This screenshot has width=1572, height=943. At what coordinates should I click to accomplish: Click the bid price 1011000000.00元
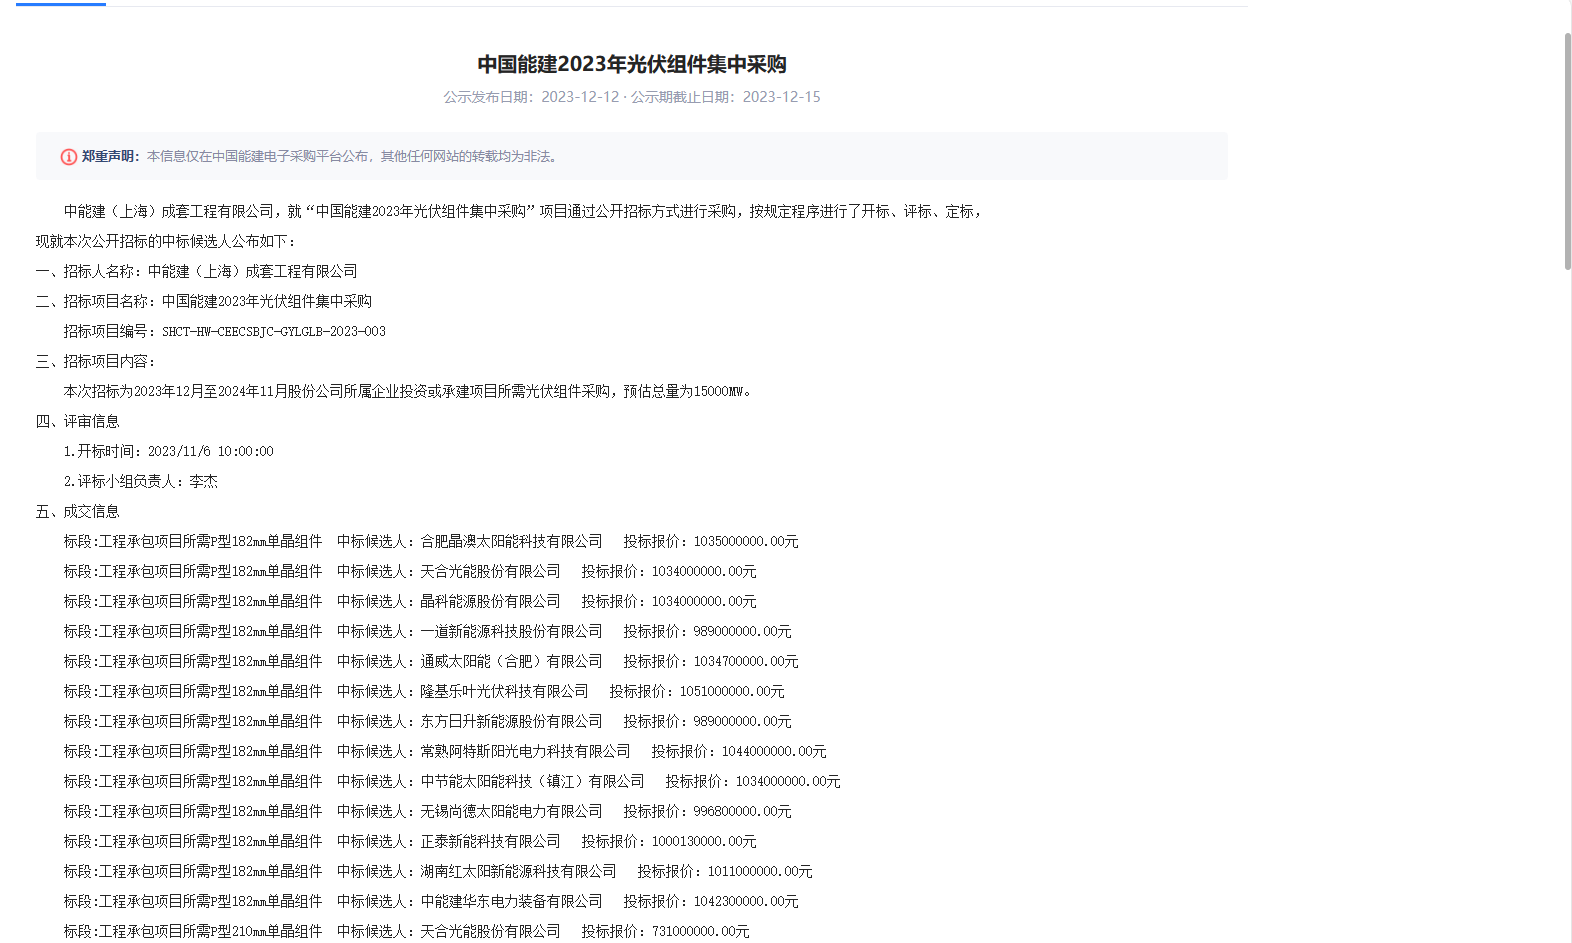point(760,871)
